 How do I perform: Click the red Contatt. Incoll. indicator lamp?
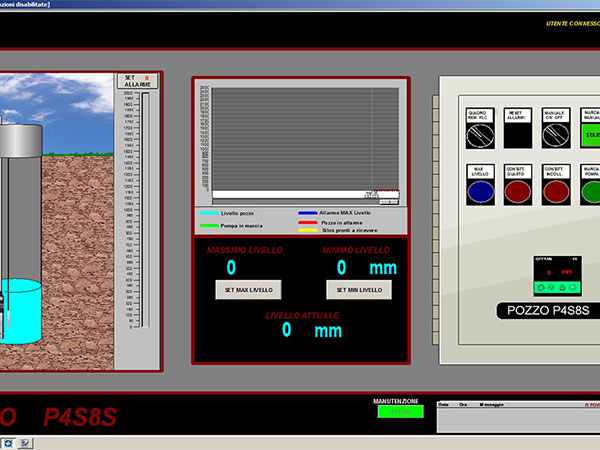pyautogui.click(x=555, y=189)
